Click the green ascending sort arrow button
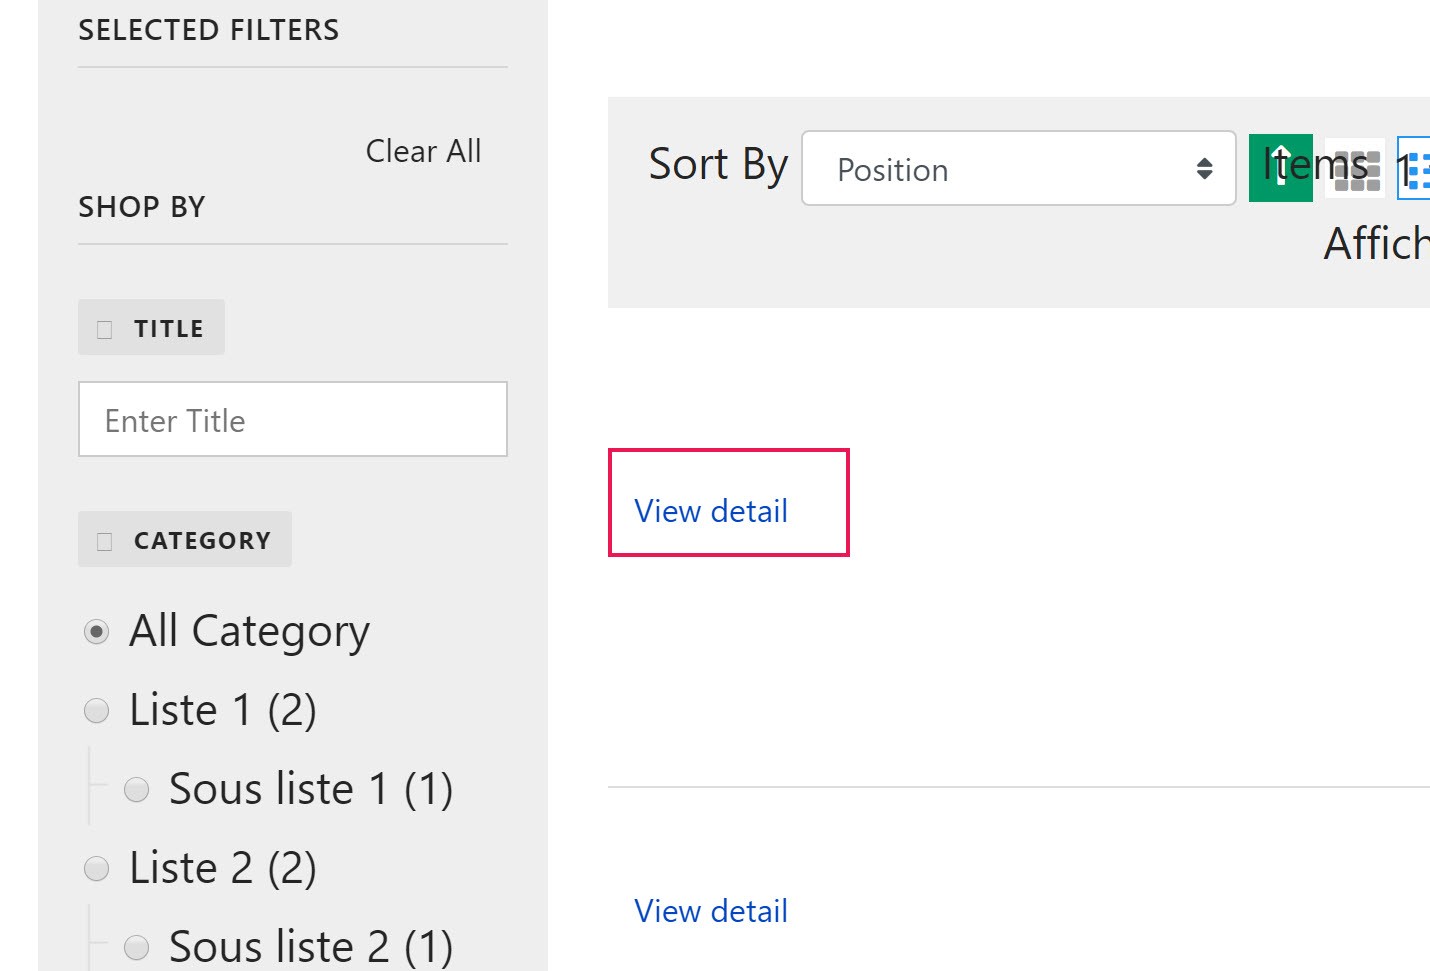Viewport: 1430px width, 971px height. coord(1279,168)
